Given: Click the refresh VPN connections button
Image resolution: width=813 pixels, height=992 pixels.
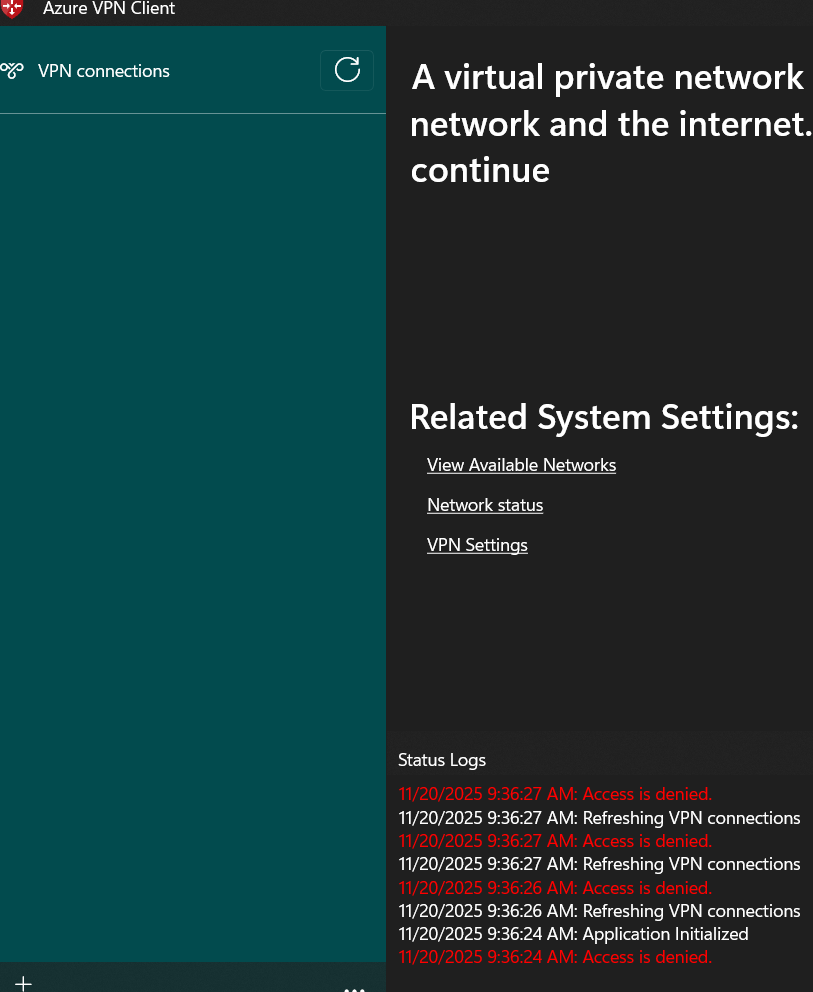Looking at the screenshot, I should point(347,70).
